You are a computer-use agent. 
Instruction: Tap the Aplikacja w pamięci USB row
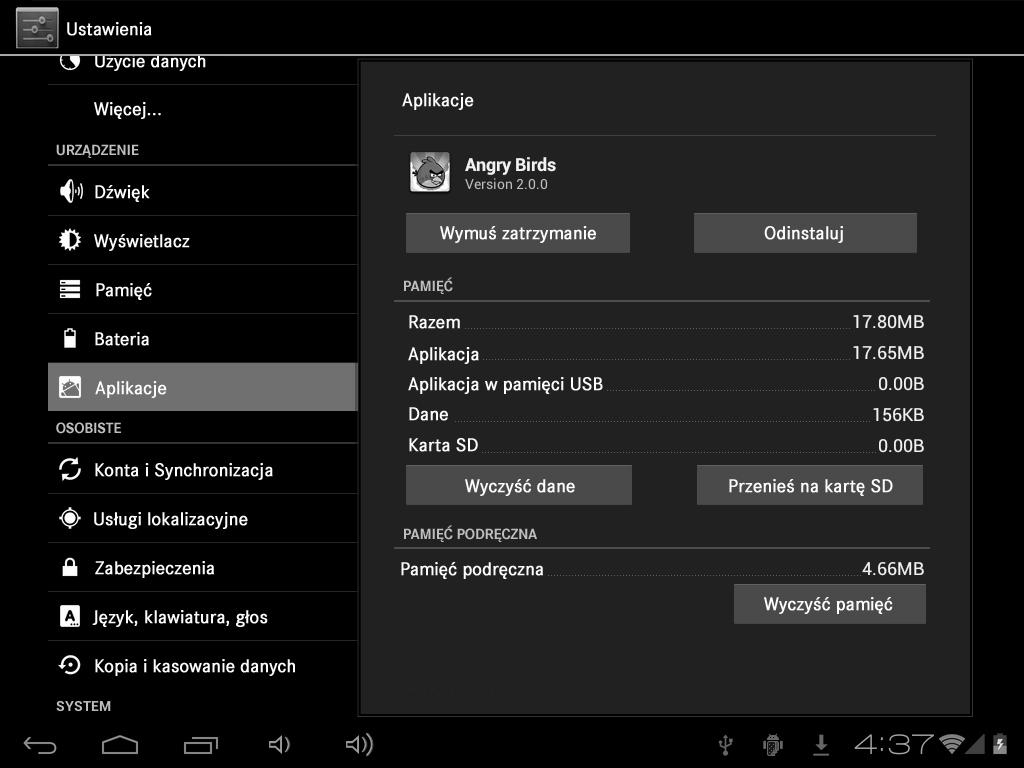coord(665,384)
